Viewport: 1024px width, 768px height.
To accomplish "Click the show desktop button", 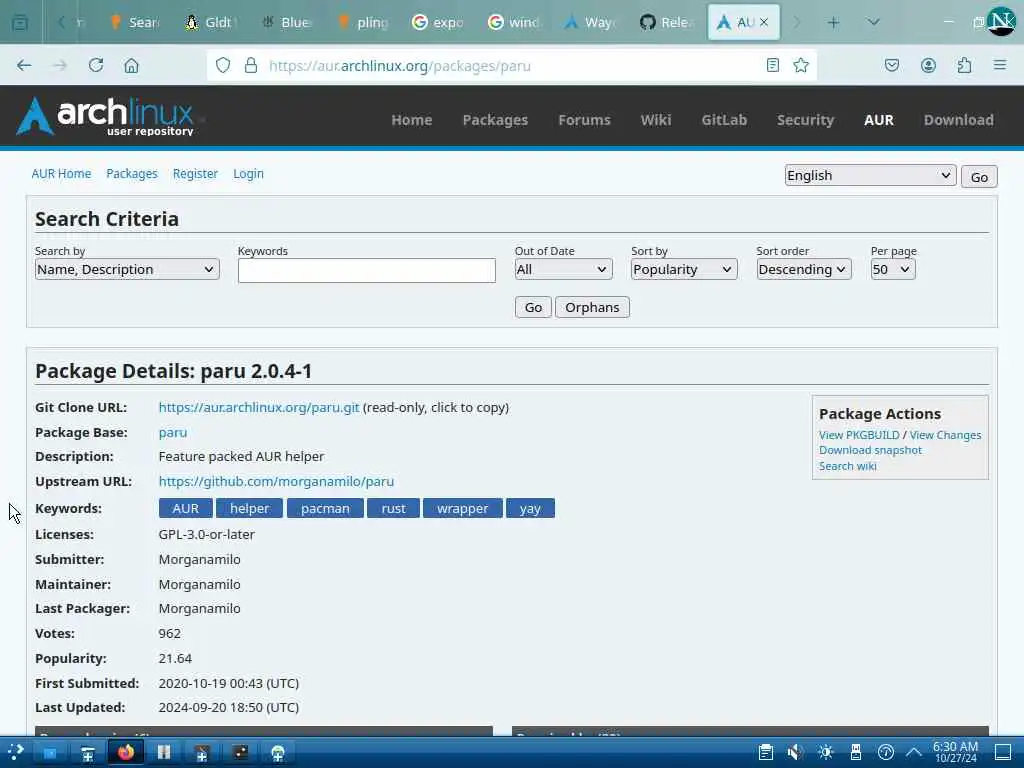I will [1003, 752].
